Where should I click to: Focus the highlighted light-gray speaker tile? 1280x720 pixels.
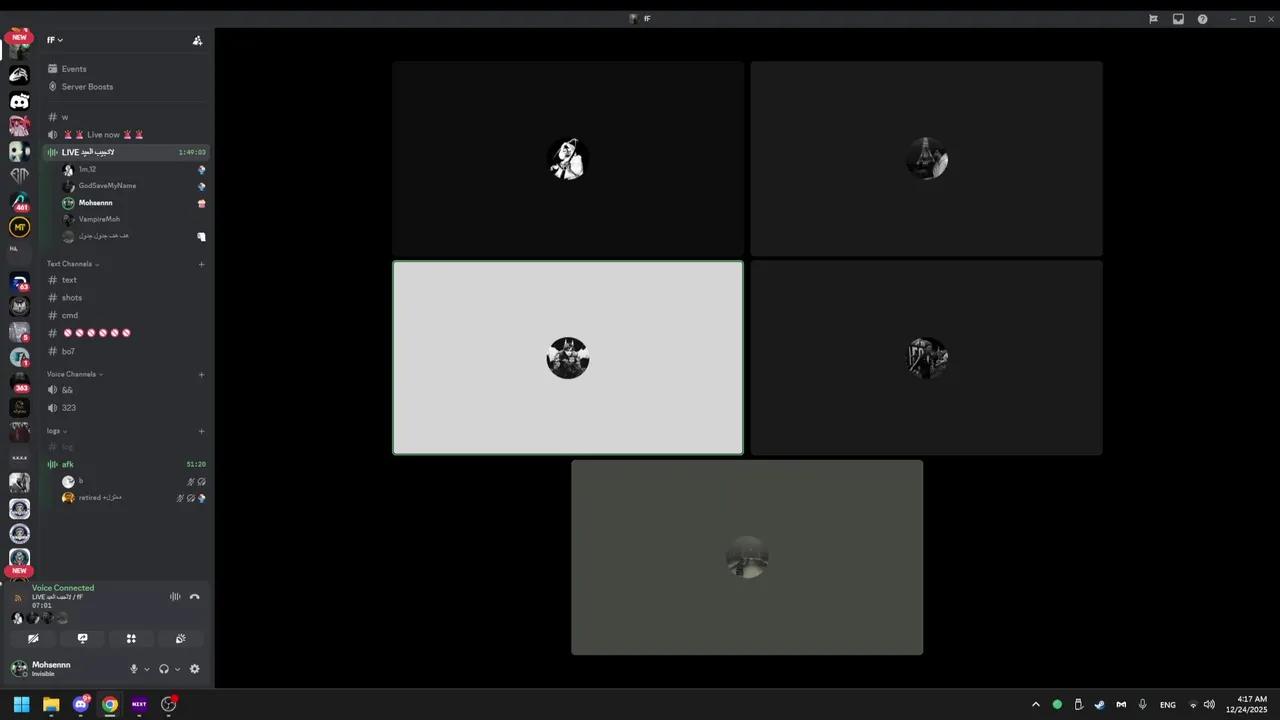click(568, 358)
